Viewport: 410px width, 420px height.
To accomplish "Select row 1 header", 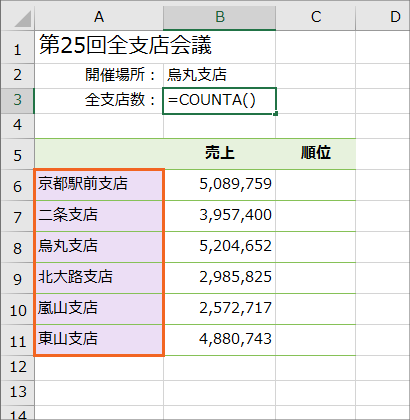I will click(x=17, y=47).
